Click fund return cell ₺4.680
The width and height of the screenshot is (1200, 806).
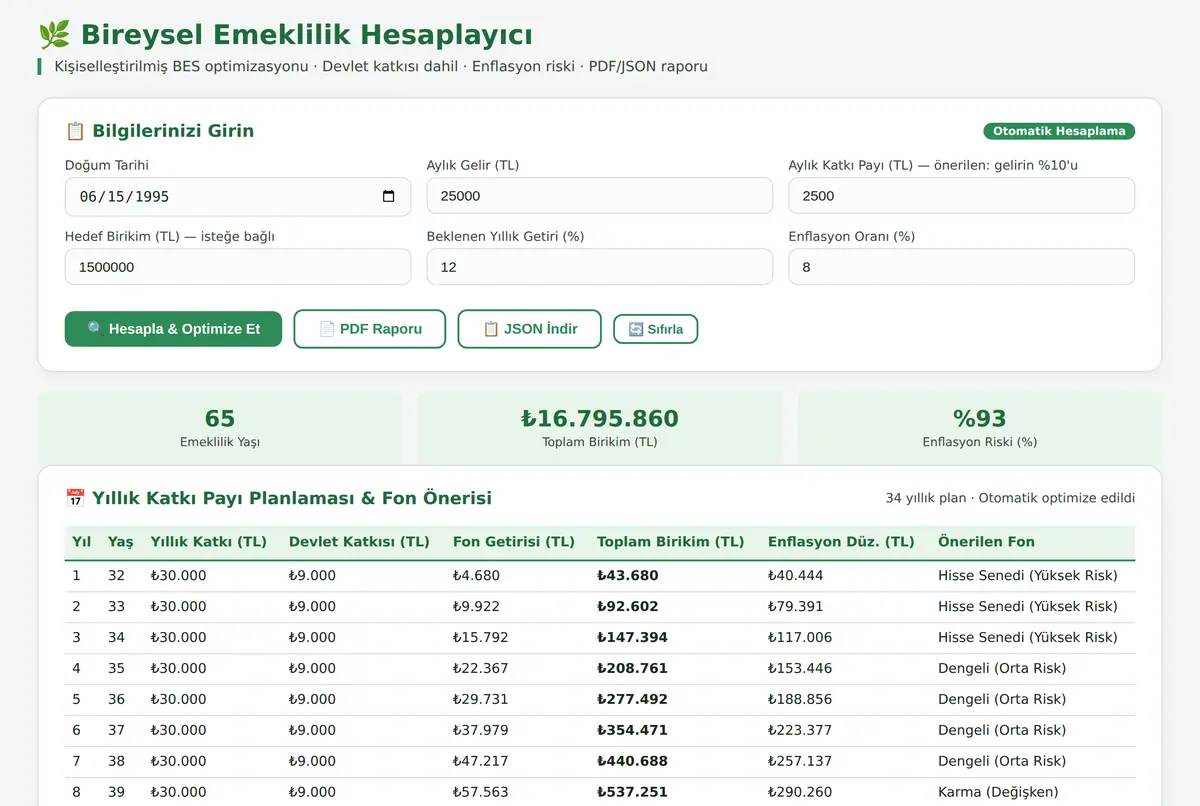(477, 576)
